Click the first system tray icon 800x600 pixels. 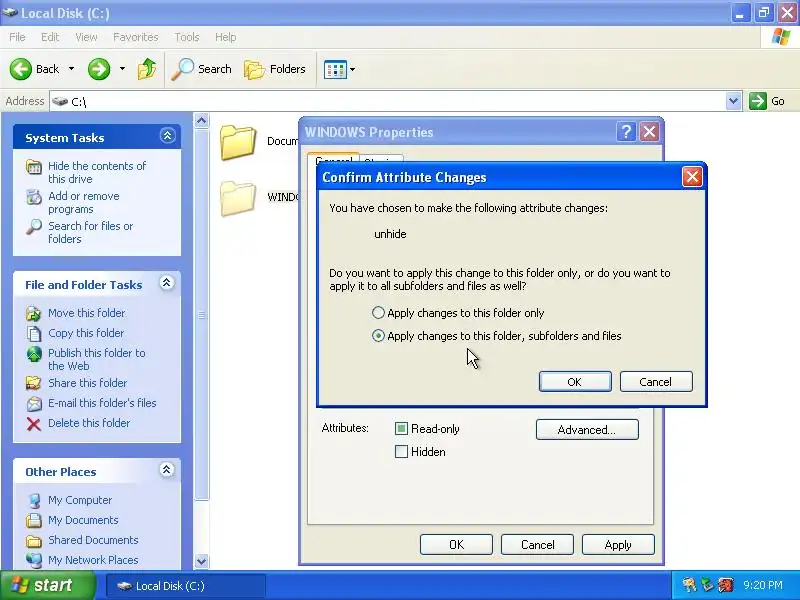click(x=689, y=585)
